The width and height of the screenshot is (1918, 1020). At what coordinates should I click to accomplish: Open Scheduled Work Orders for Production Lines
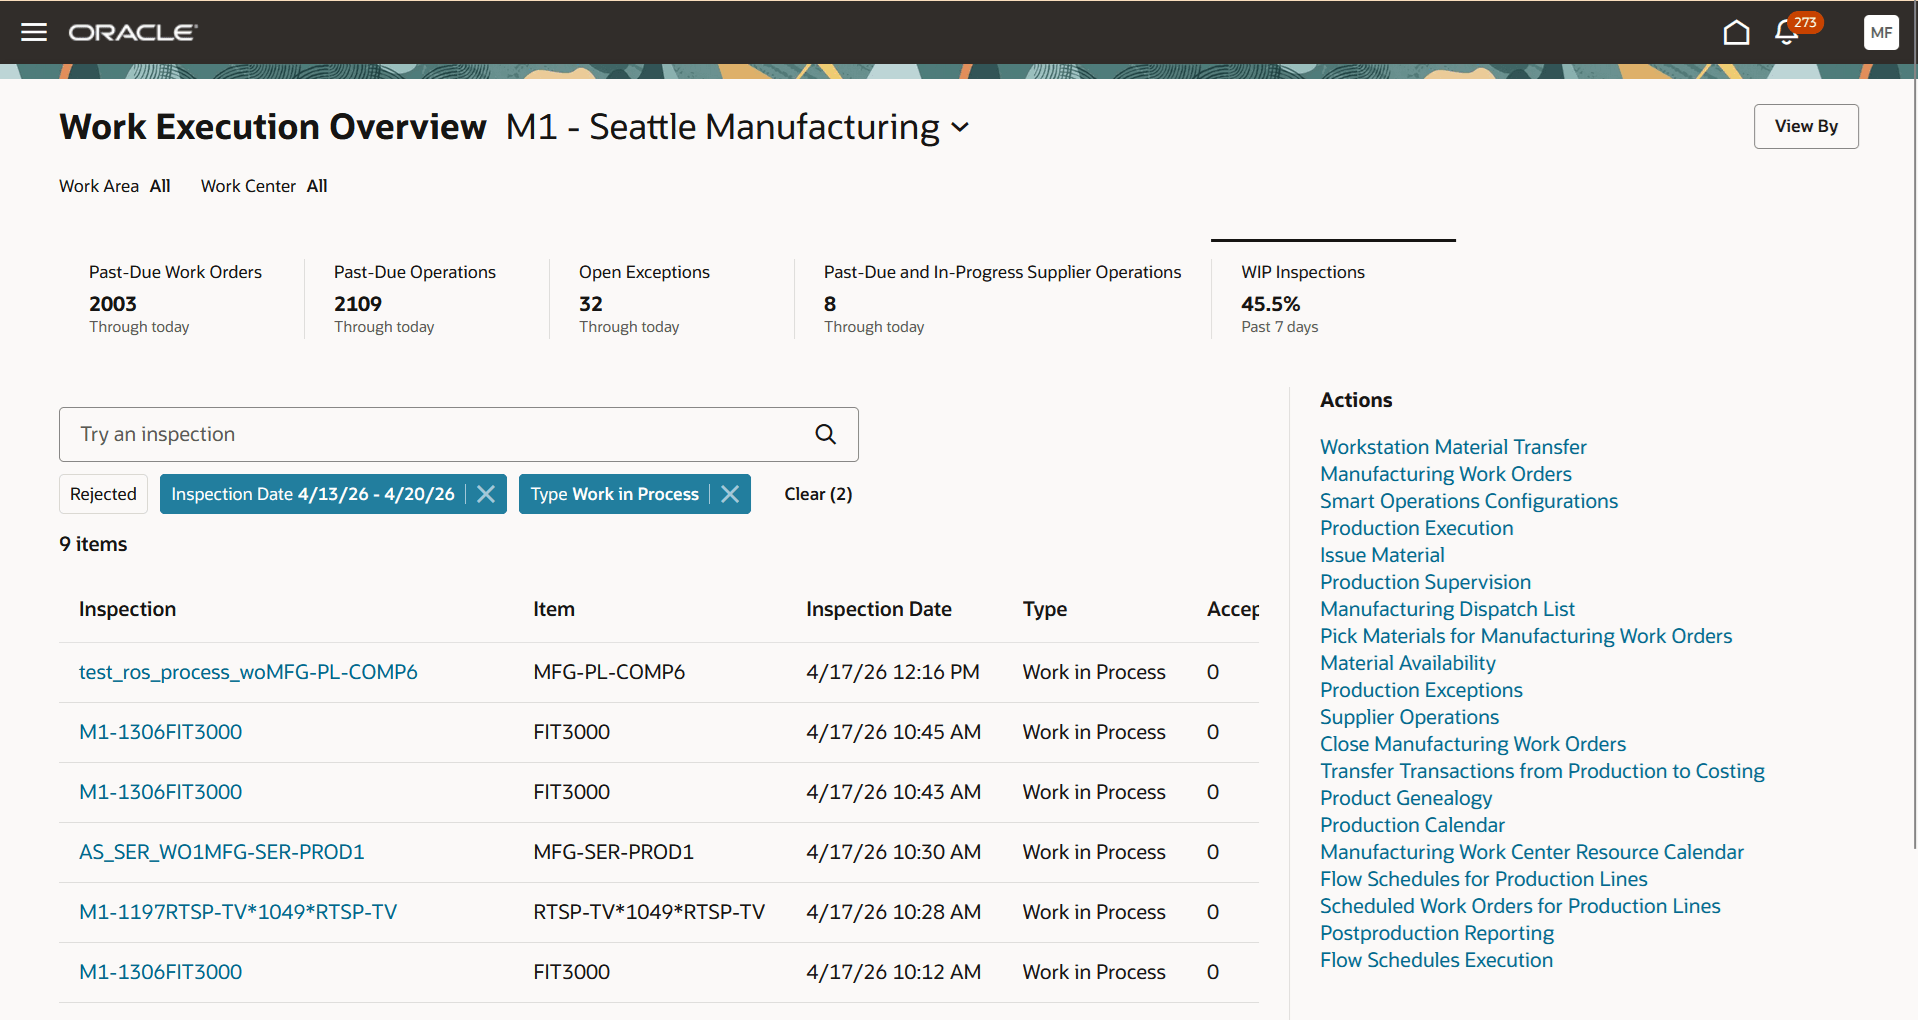1520,906
